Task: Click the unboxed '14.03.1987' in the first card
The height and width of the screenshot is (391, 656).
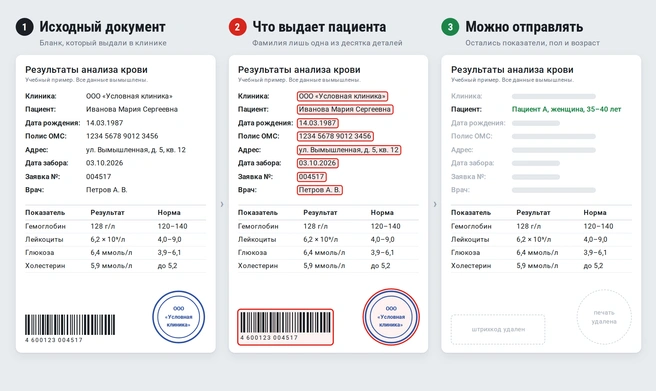Action: click(105, 123)
